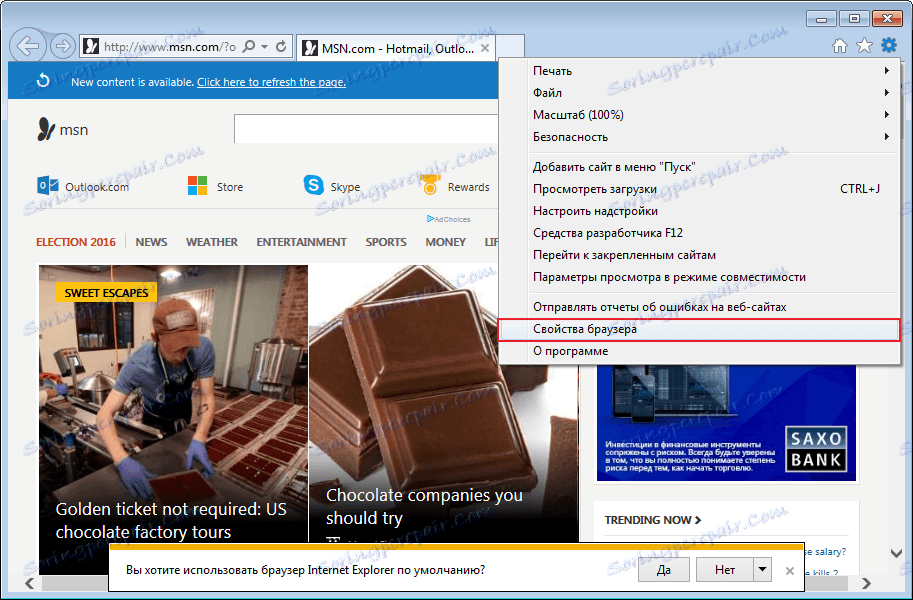
Task: Select Перейти к закрепленным сайтам
Action: (699, 255)
